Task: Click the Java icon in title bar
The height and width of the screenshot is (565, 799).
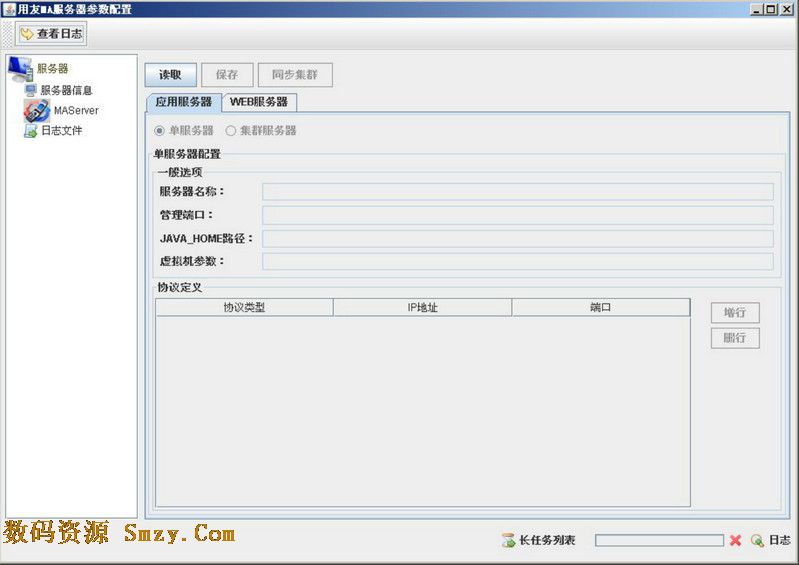Action: coord(9,9)
